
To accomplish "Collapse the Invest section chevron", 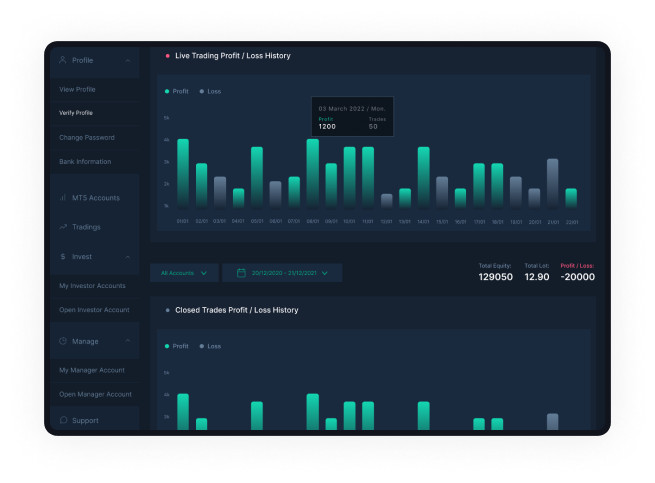I will click(x=128, y=257).
